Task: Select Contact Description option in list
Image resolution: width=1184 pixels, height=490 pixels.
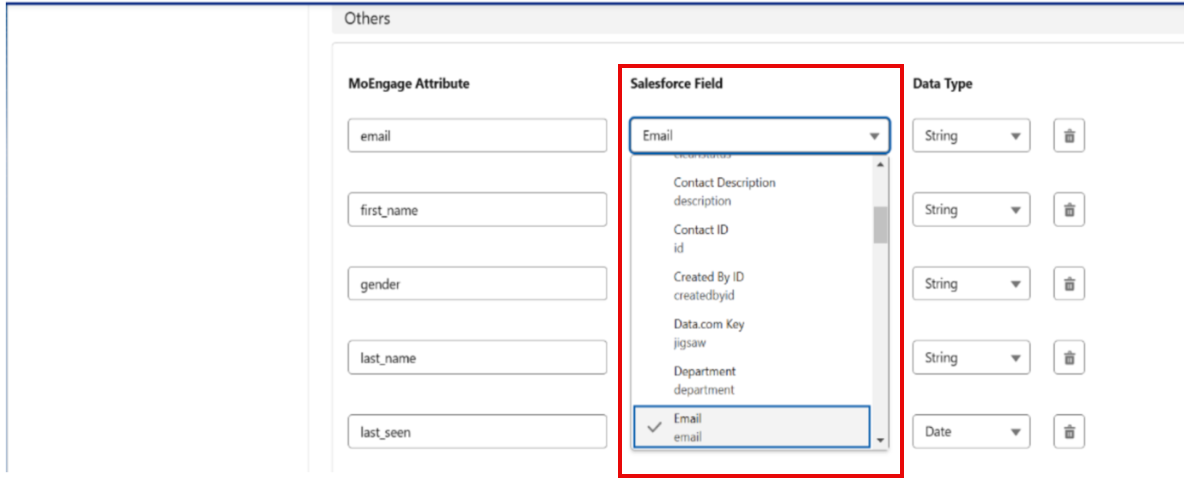Action: coord(752,192)
